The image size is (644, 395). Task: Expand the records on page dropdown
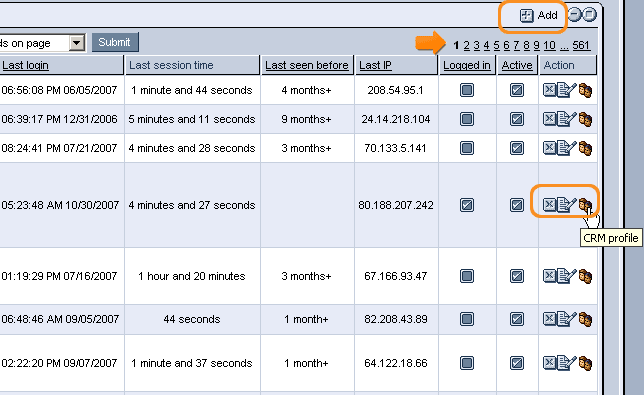(76, 43)
